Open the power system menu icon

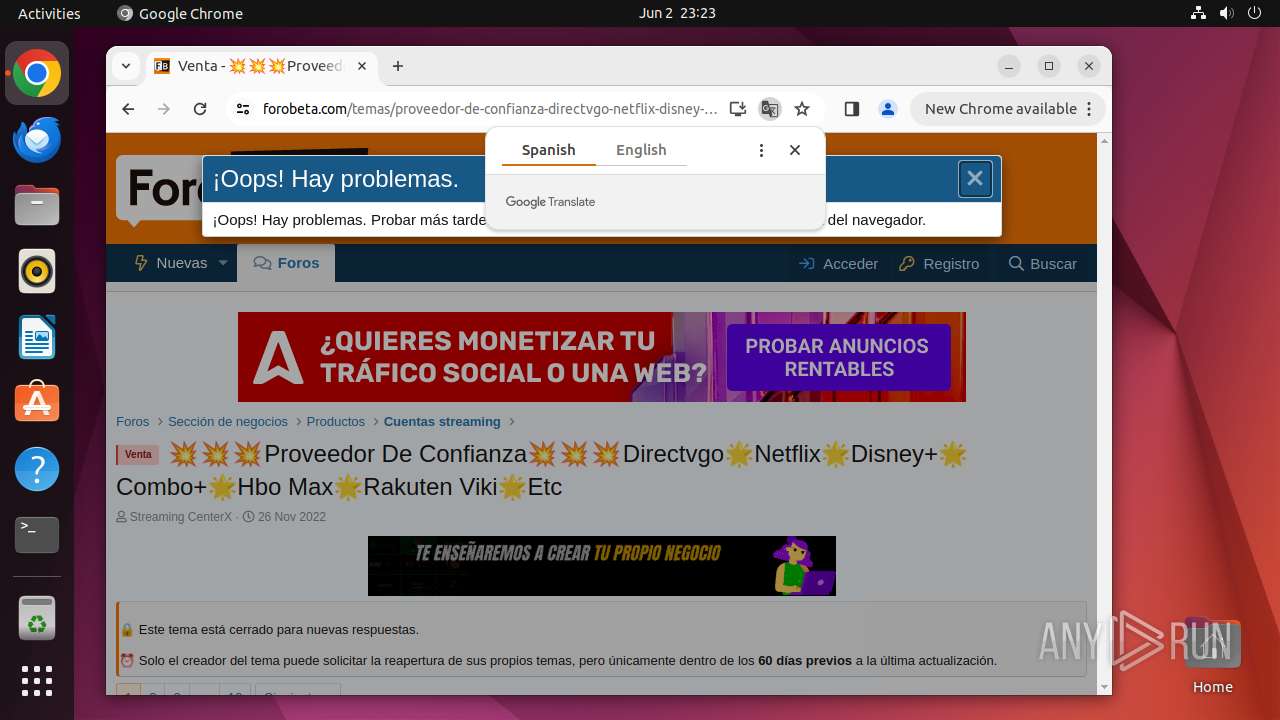(x=1255, y=13)
